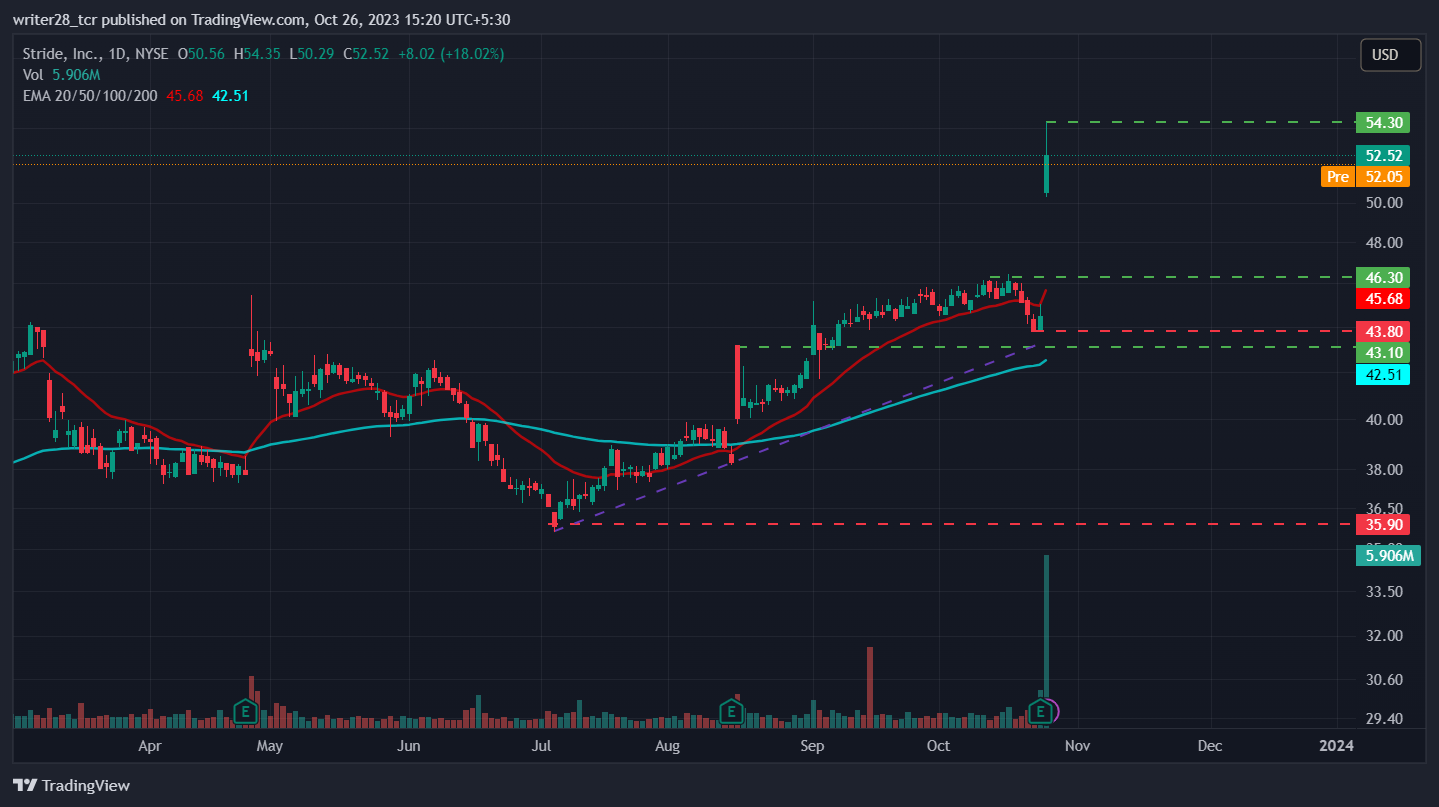Click the 46.30 green price label
Screen dimensions: 1439x807
(1382, 277)
